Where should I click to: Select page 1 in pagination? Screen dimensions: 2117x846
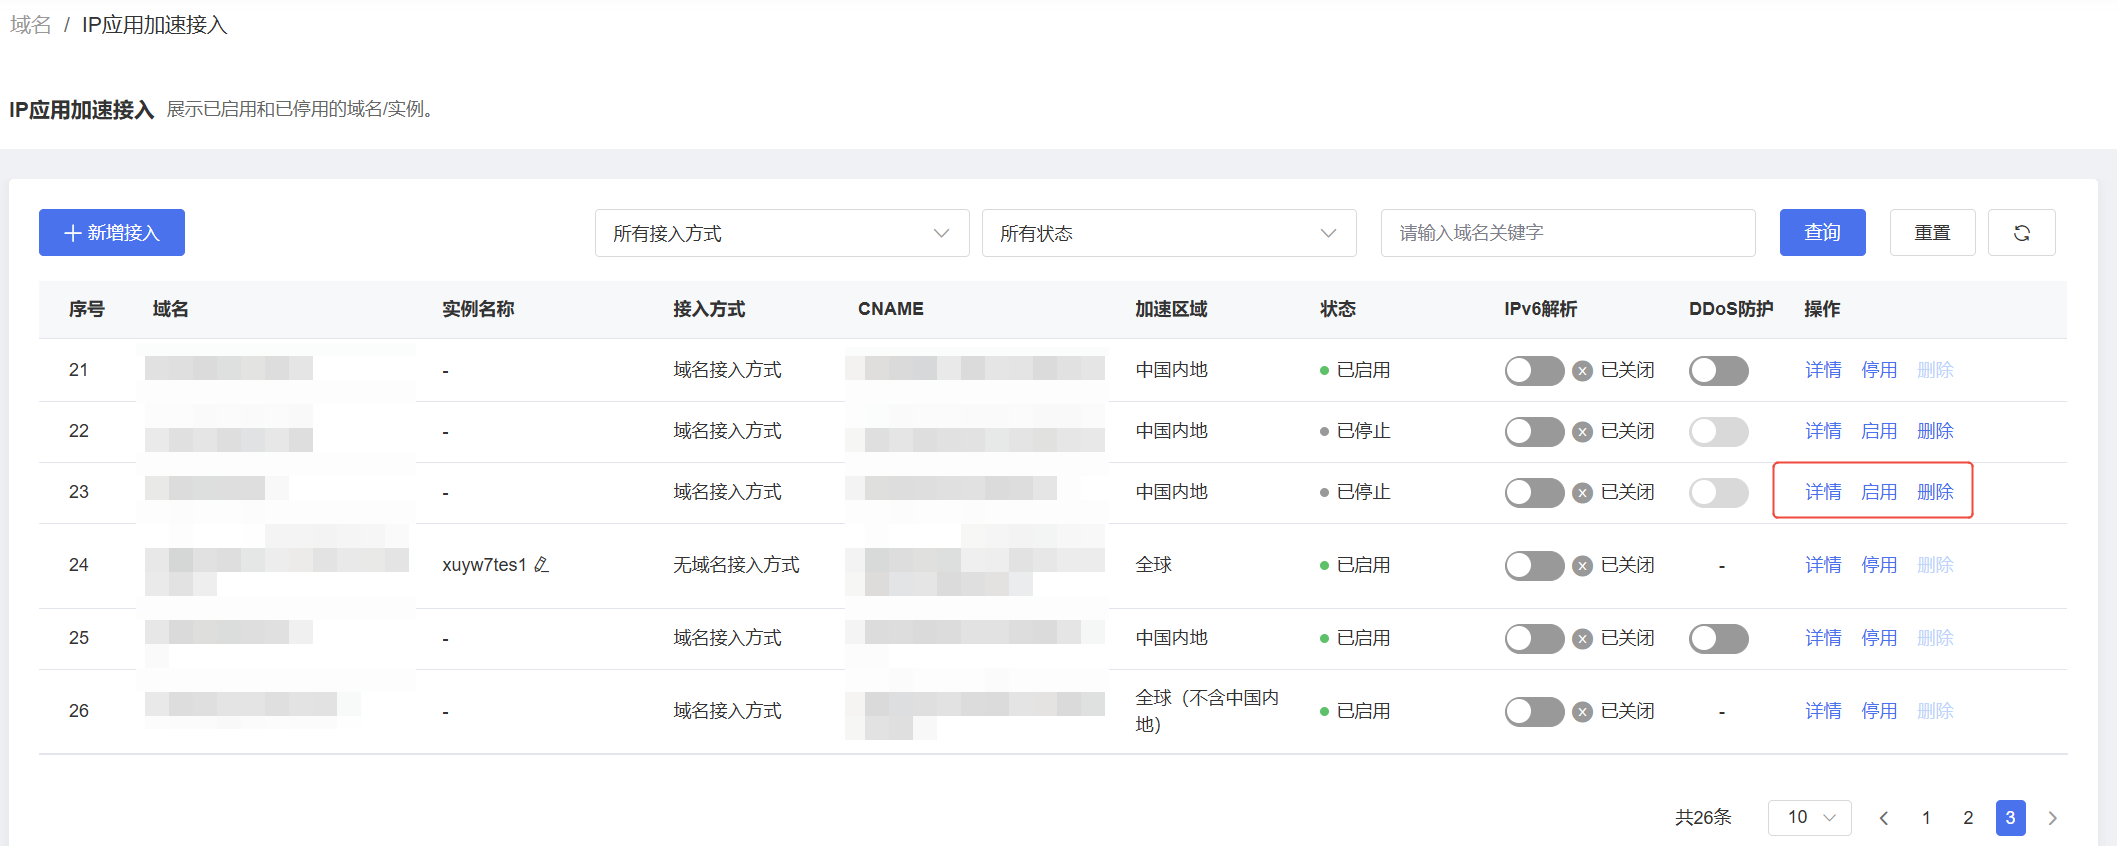coord(1926,818)
